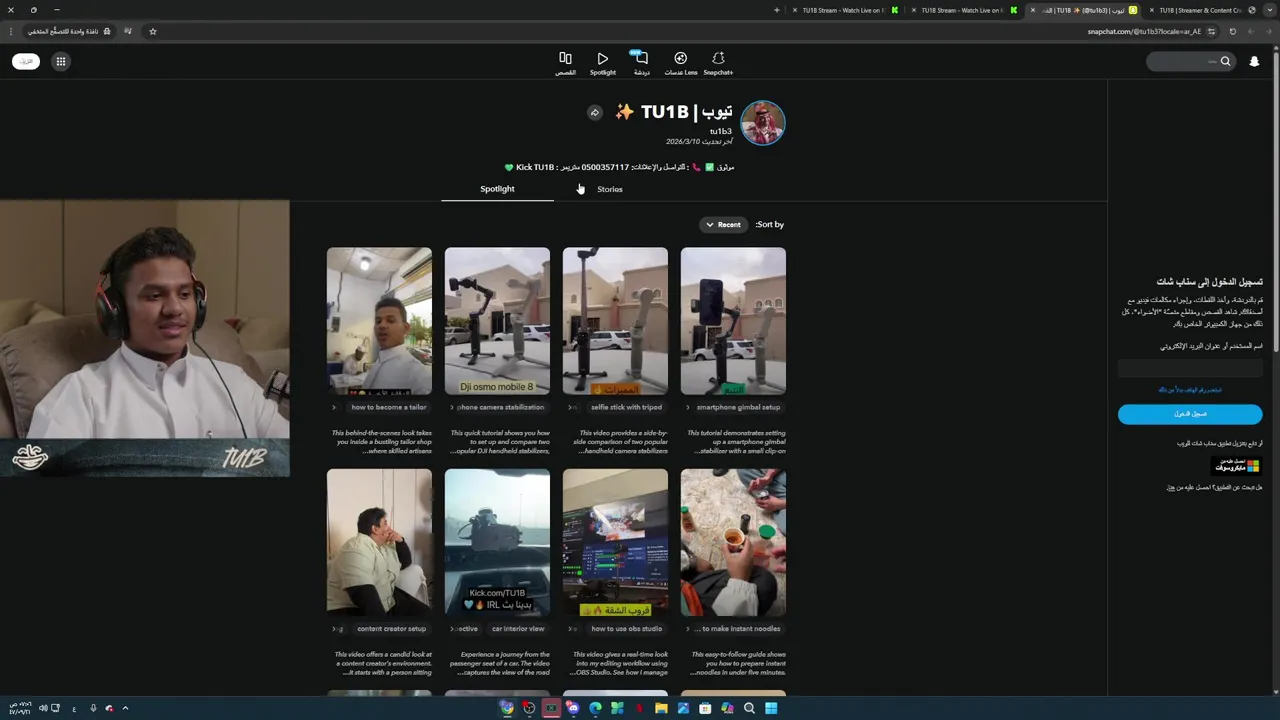The width and height of the screenshot is (1280, 720).
Task: Bookmark the page with the star icon
Action: (153, 31)
